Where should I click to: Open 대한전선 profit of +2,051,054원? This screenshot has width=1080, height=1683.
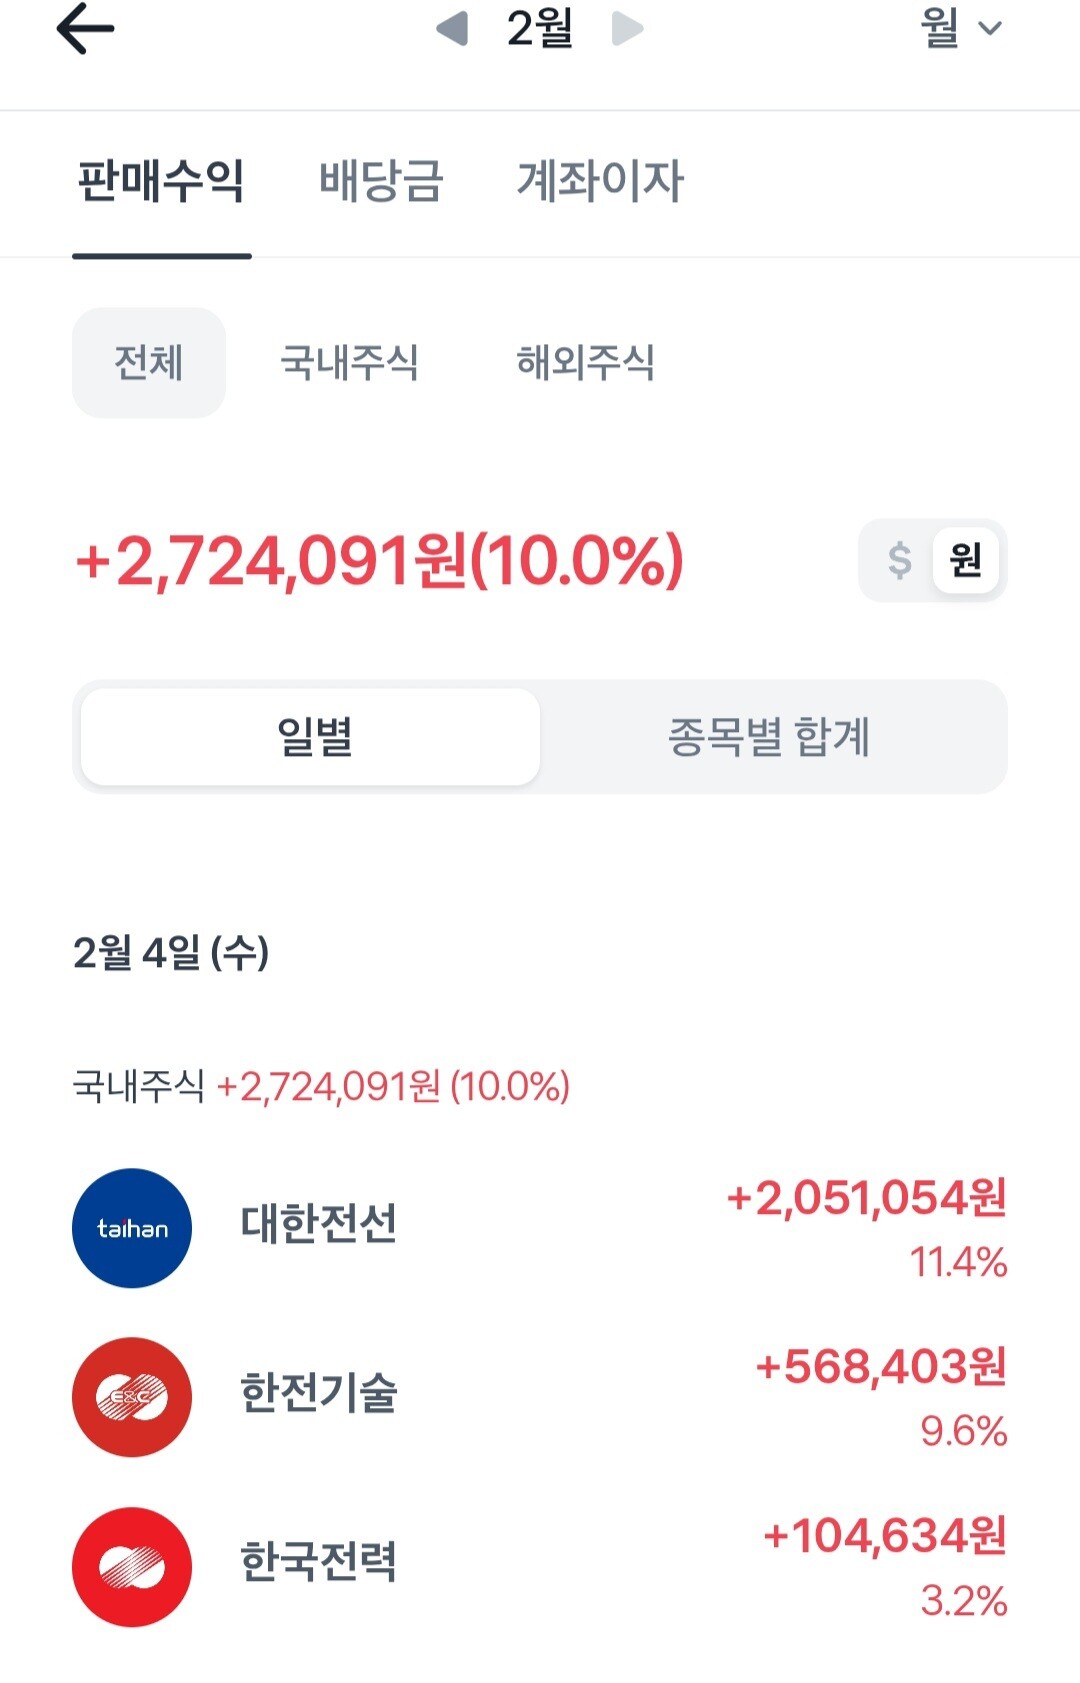(866, 1198)
